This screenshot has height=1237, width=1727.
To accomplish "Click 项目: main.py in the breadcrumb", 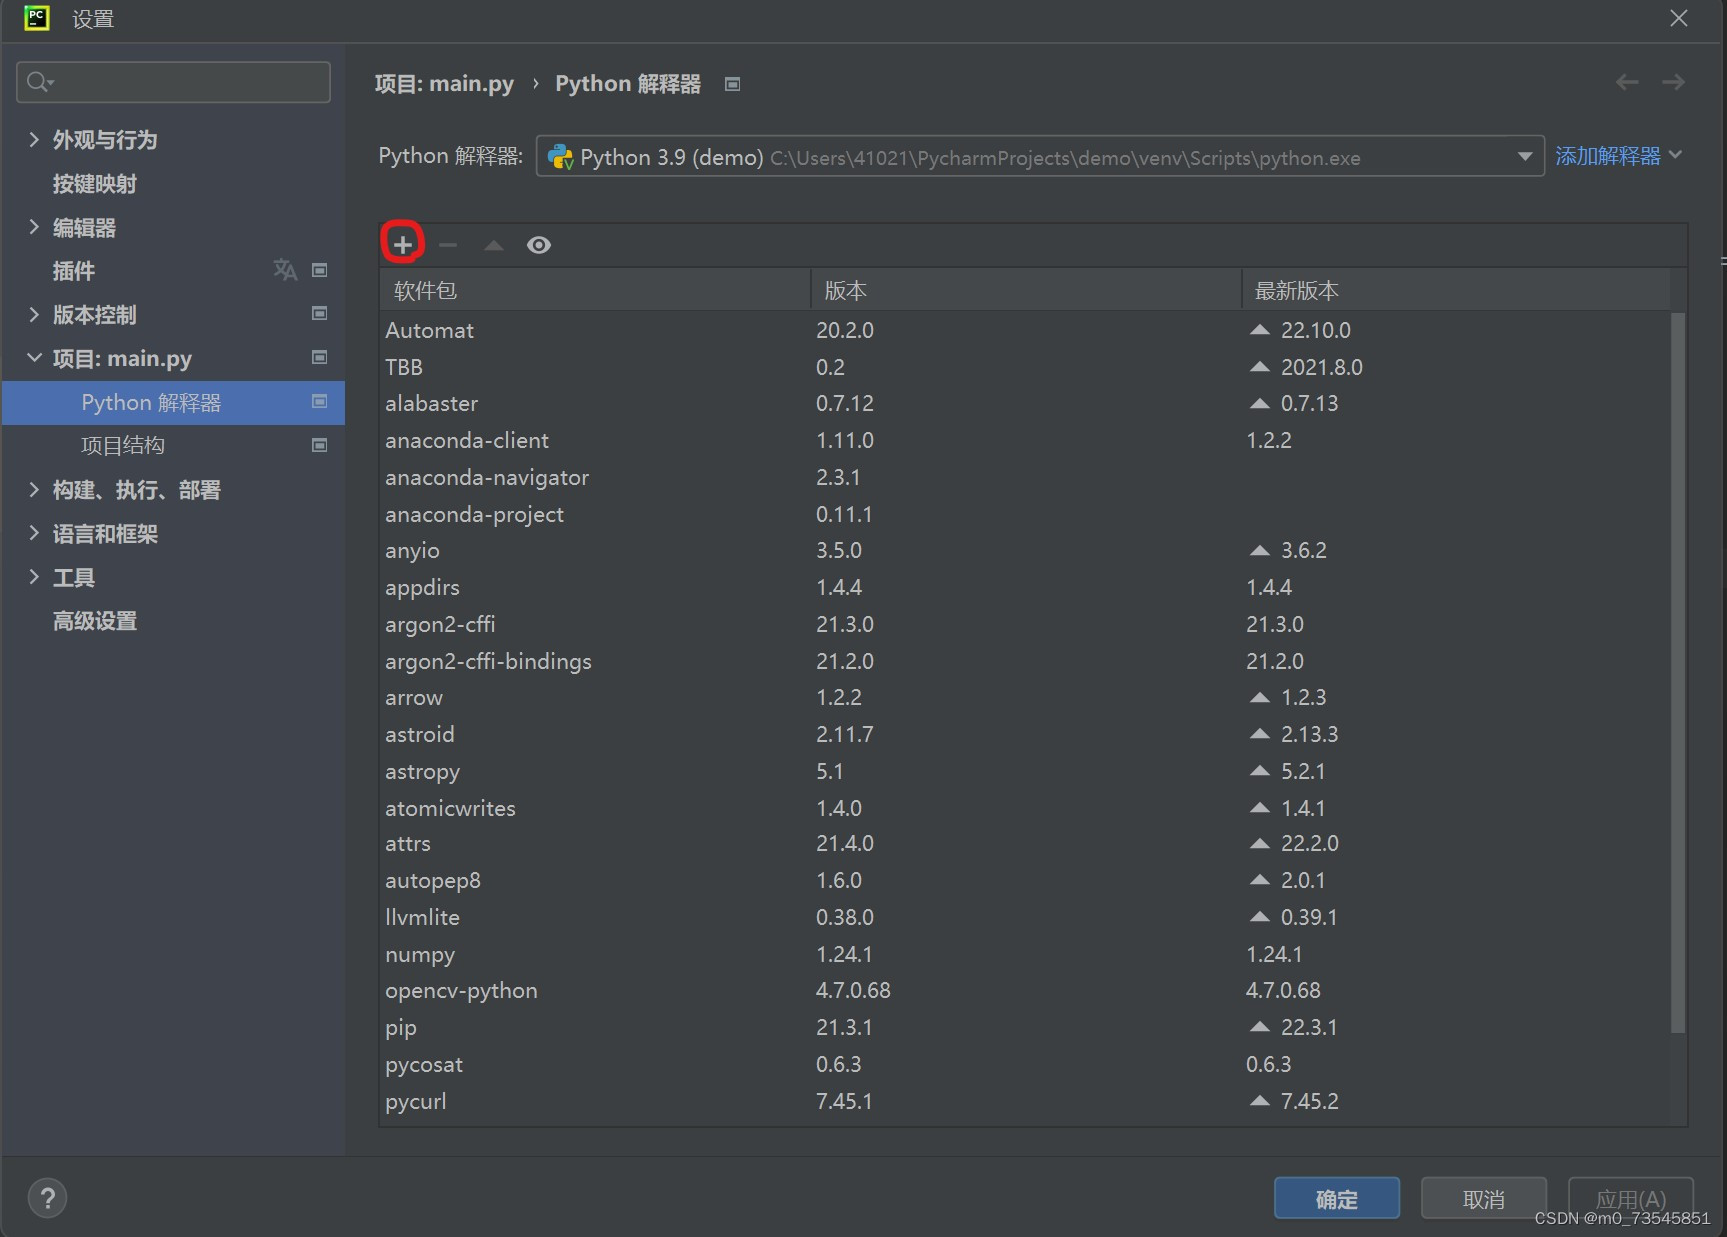I will (444, 84).
